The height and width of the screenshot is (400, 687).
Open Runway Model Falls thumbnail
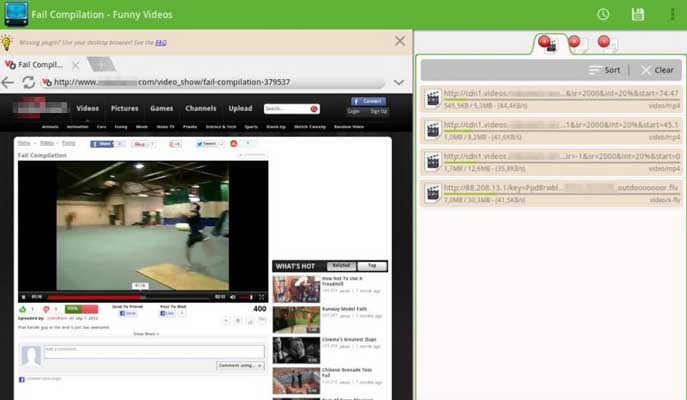click(296, 320)
